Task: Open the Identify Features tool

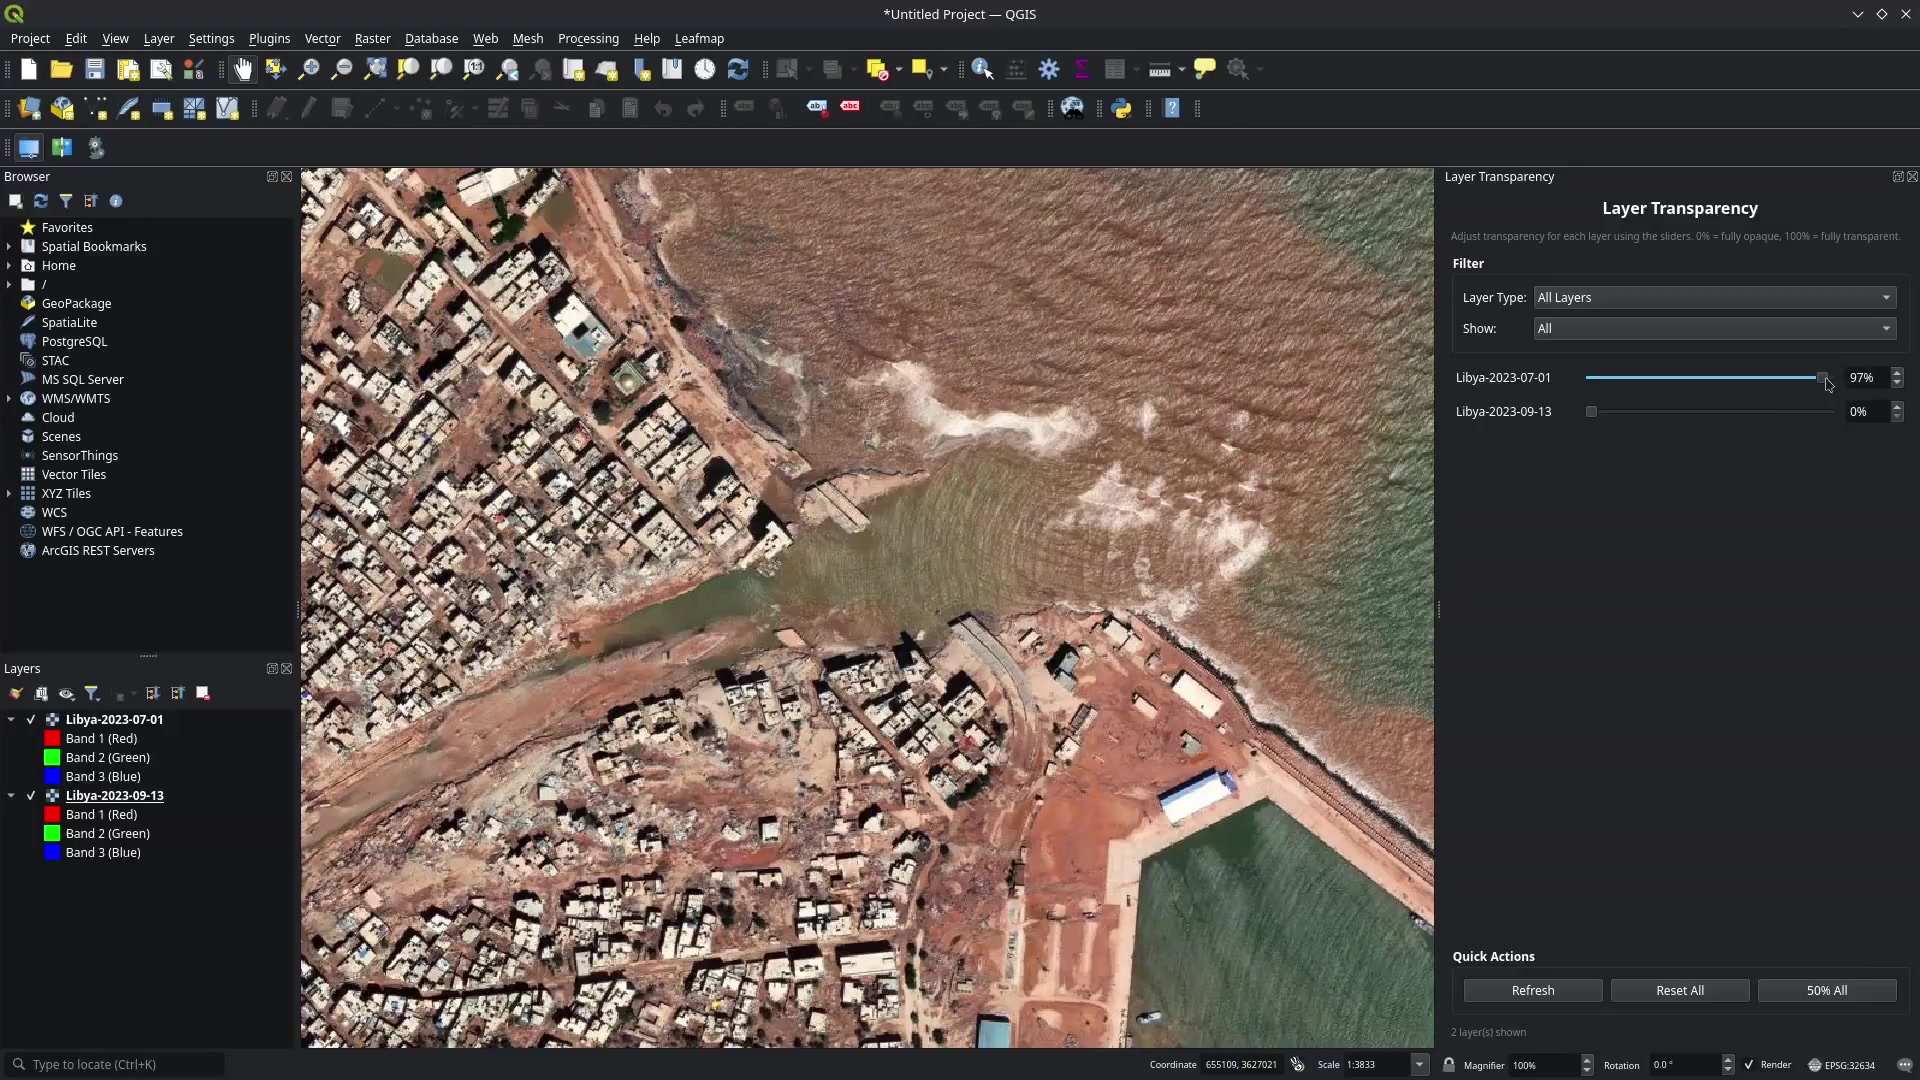Action: click(x=982, y=69)
